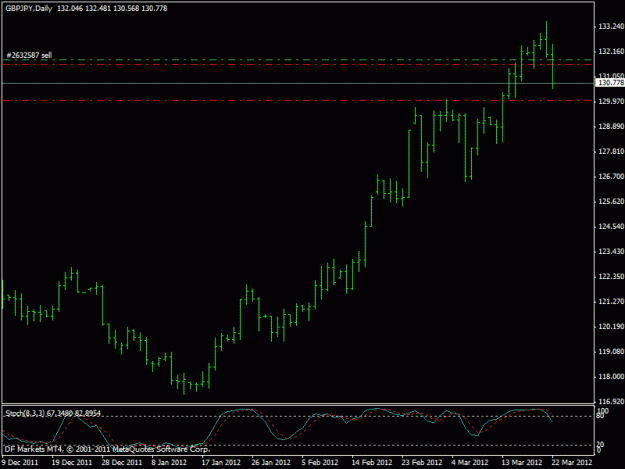The height and width of the screenshot is (469, 625).
Task: Click the 125.620 price scale value
Action: pos(611,202)
